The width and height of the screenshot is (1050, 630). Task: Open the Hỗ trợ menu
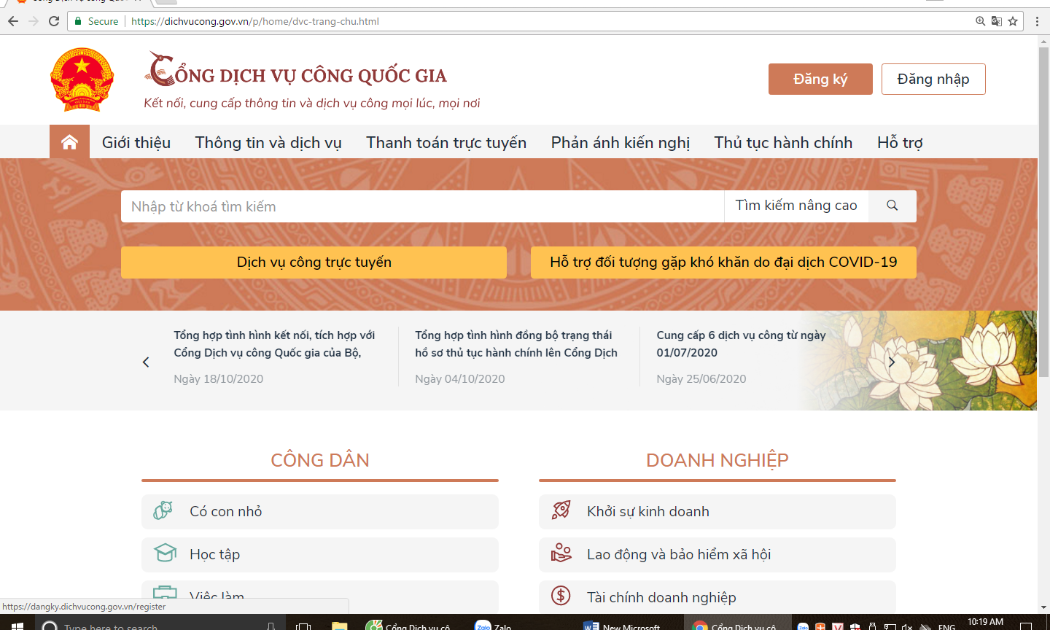click(x=900, y=143)
